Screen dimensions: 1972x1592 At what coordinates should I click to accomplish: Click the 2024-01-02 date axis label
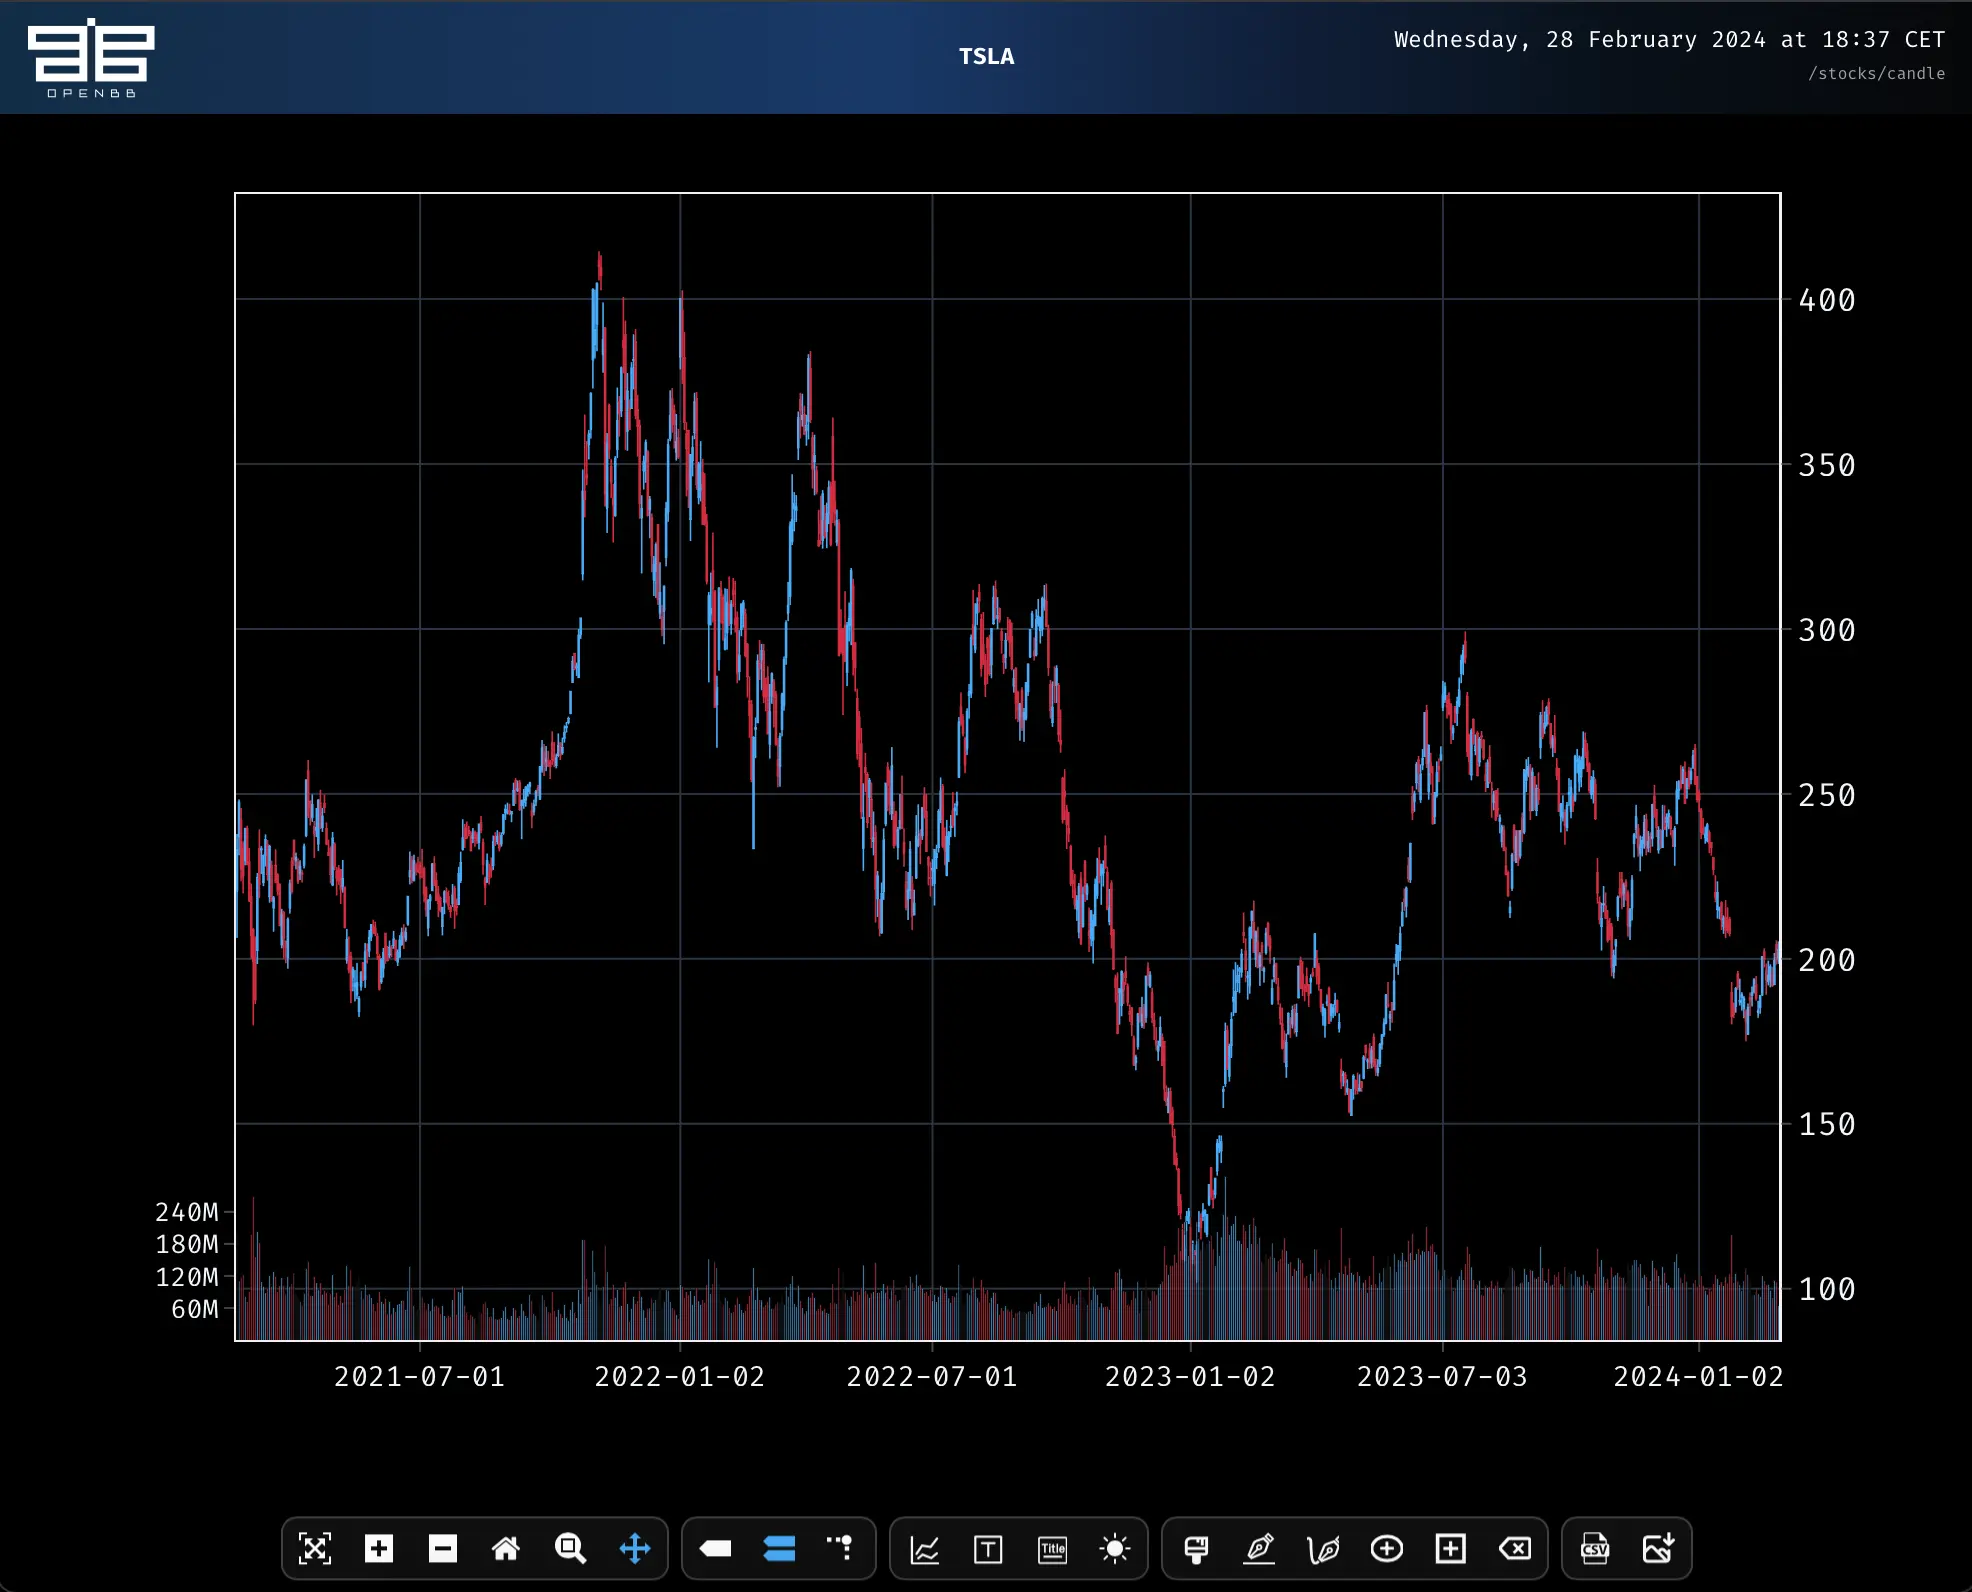[1698, 1378]
